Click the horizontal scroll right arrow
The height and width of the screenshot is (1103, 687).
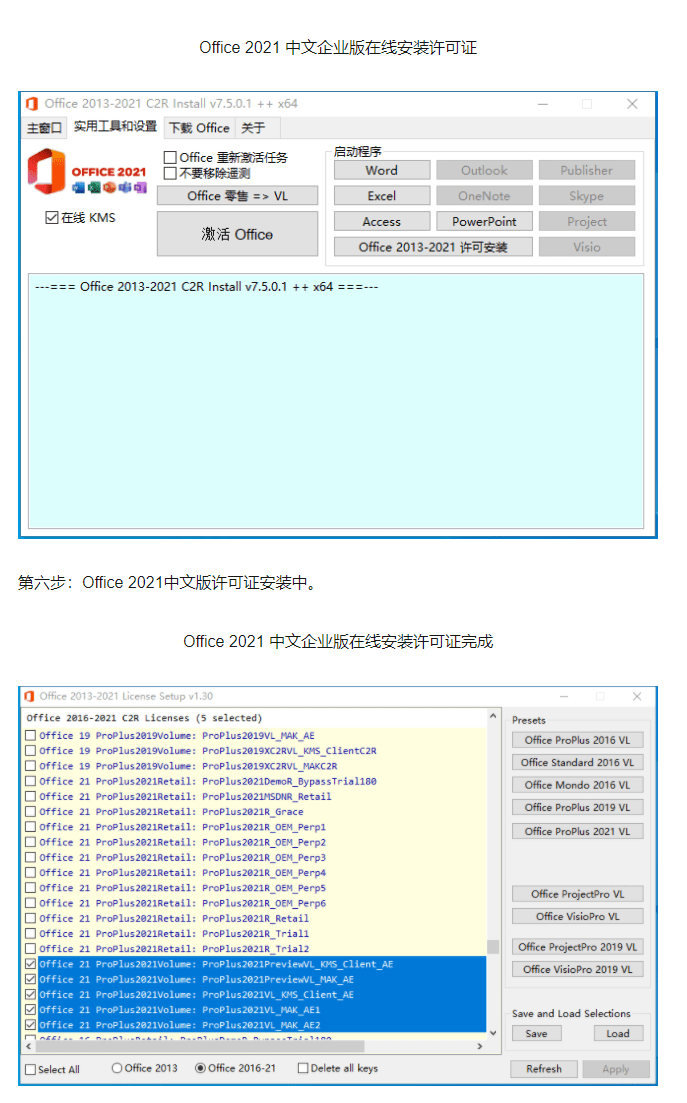coord(480,1047)
